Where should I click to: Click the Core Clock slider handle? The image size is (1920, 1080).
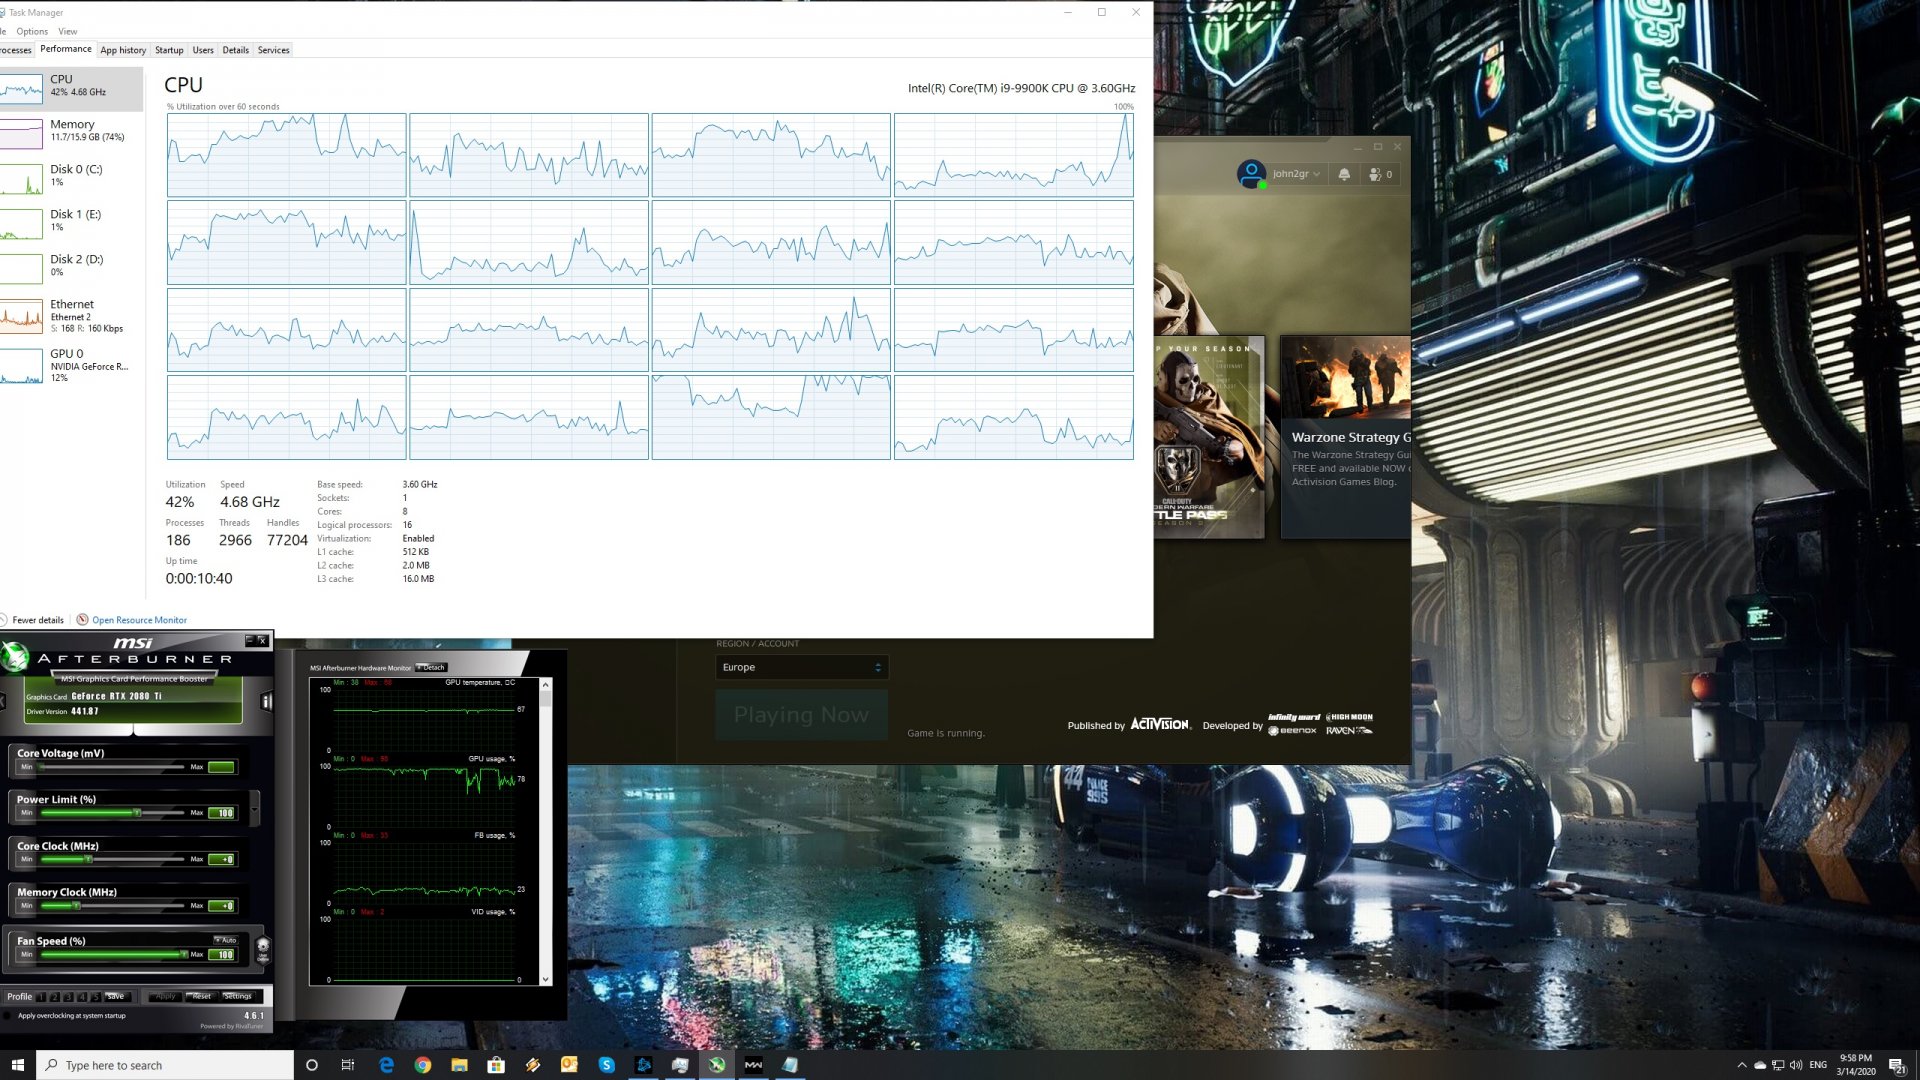tap(88, 859)
